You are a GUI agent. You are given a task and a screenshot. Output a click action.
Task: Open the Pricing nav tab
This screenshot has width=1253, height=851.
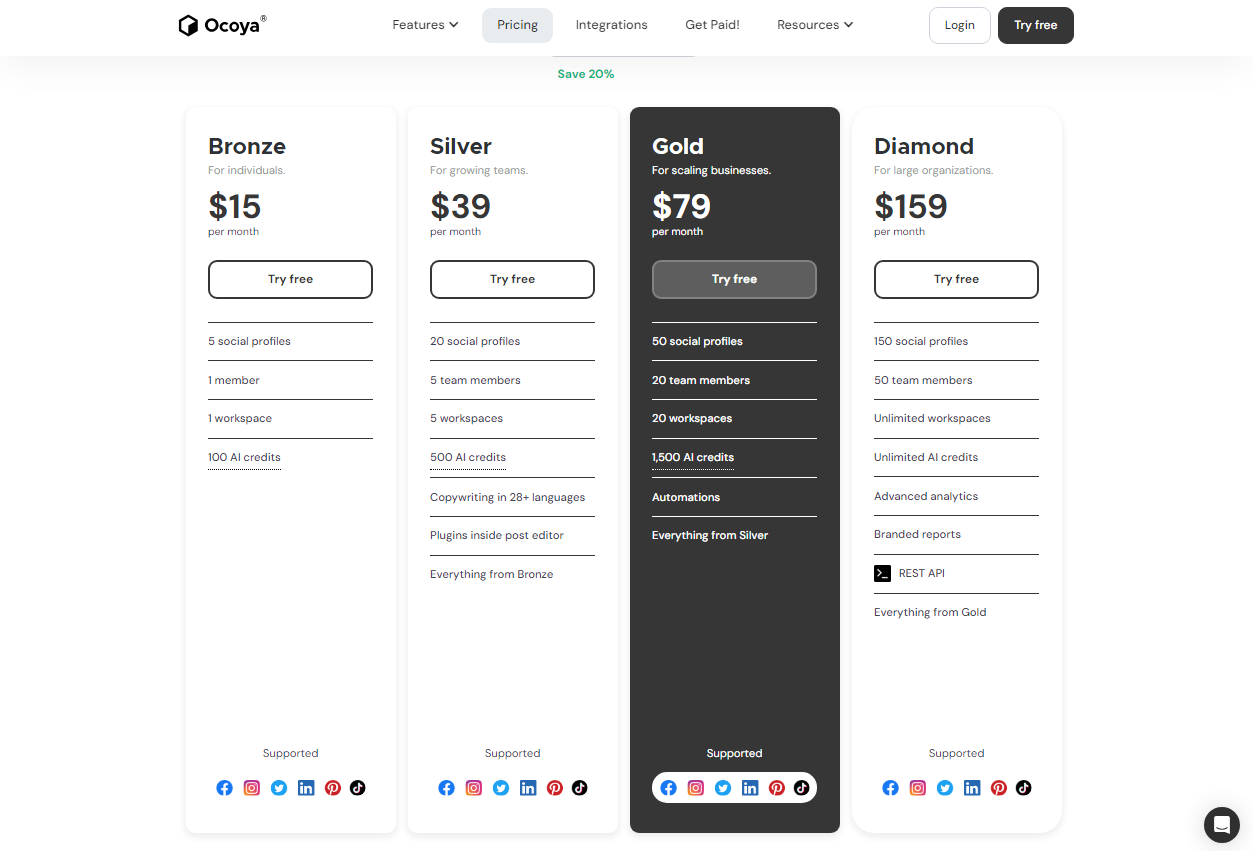(x=518, y=25)
